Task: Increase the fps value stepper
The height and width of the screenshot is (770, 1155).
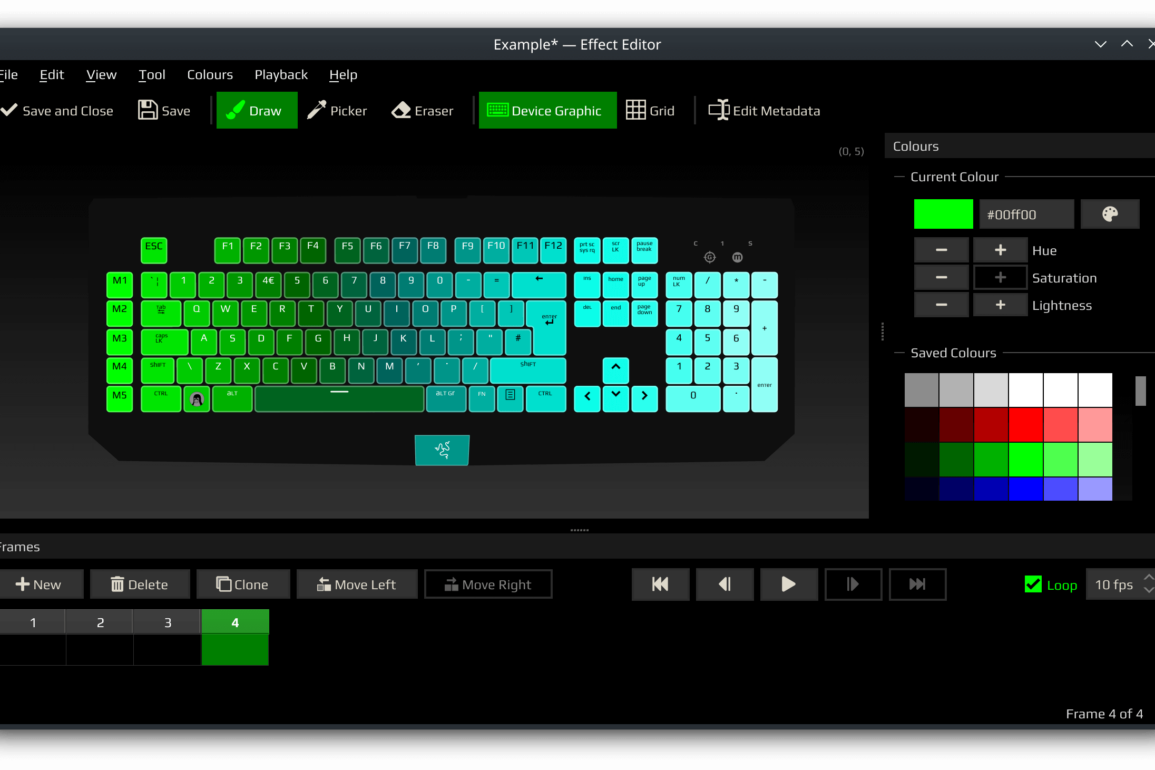Action: pyautogui.click(x=1148, y=578)
